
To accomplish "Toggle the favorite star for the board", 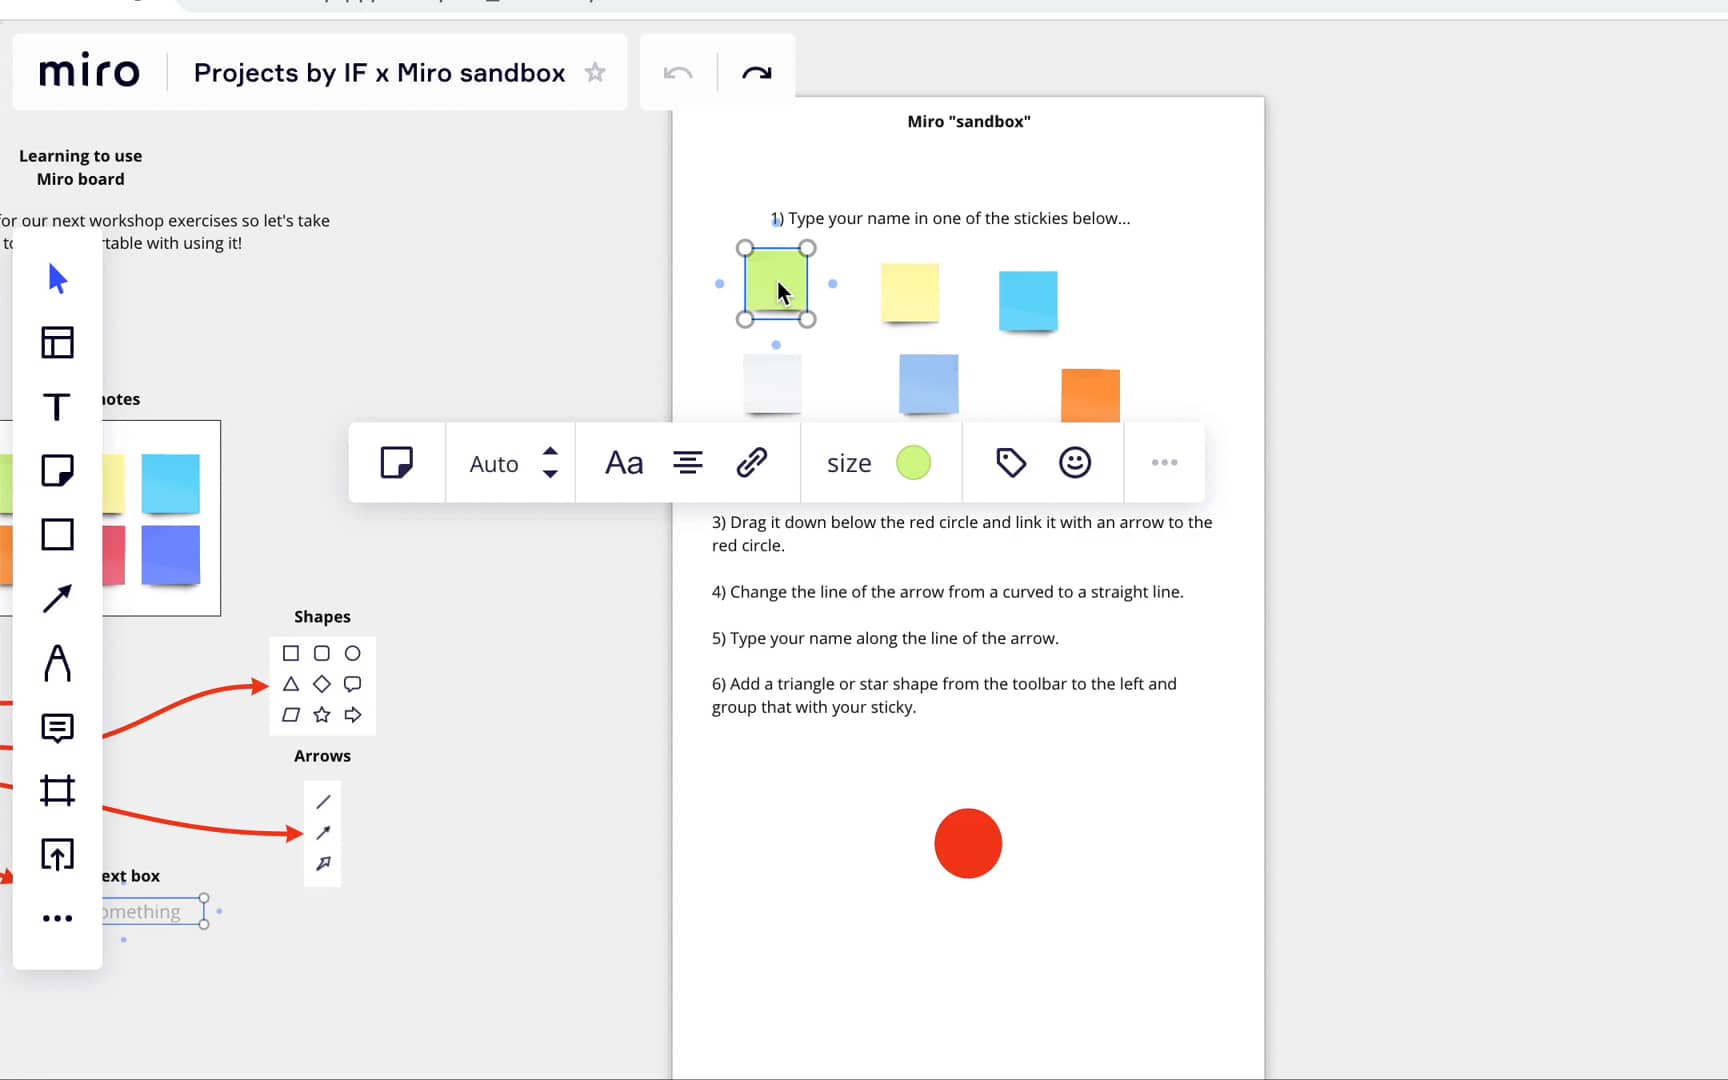I will click(595, 72).
